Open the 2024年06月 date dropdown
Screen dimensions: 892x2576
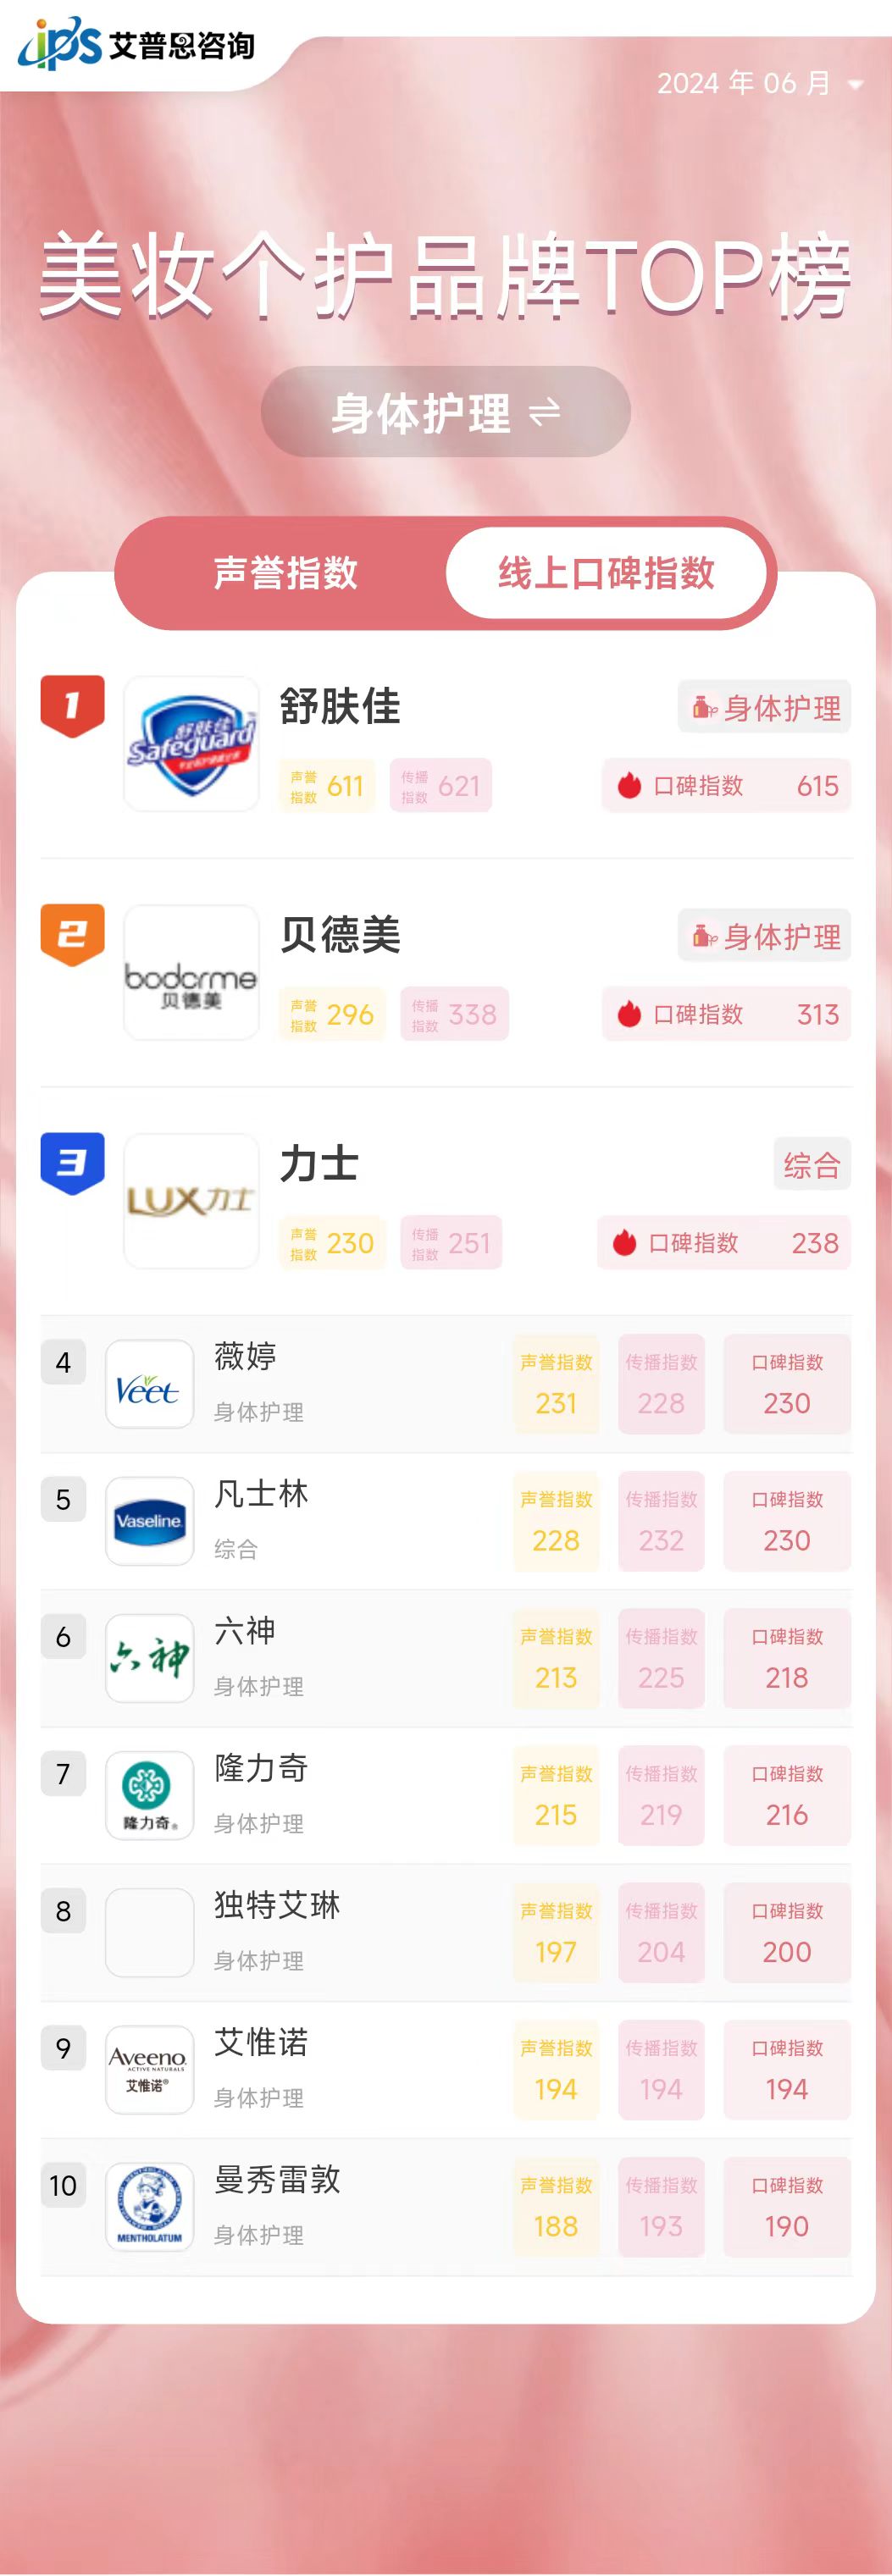tap(759, 84)
